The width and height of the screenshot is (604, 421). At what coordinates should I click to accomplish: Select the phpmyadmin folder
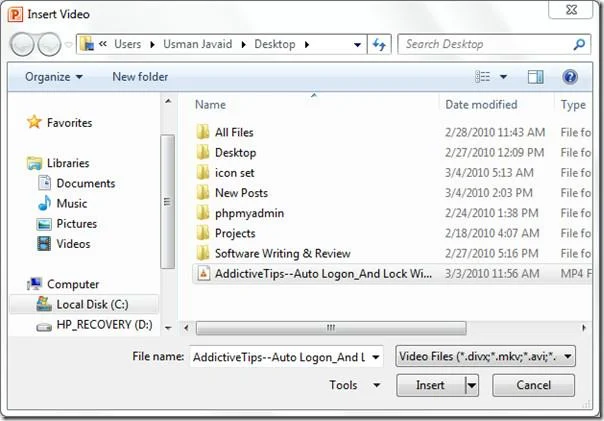(249, 213)
